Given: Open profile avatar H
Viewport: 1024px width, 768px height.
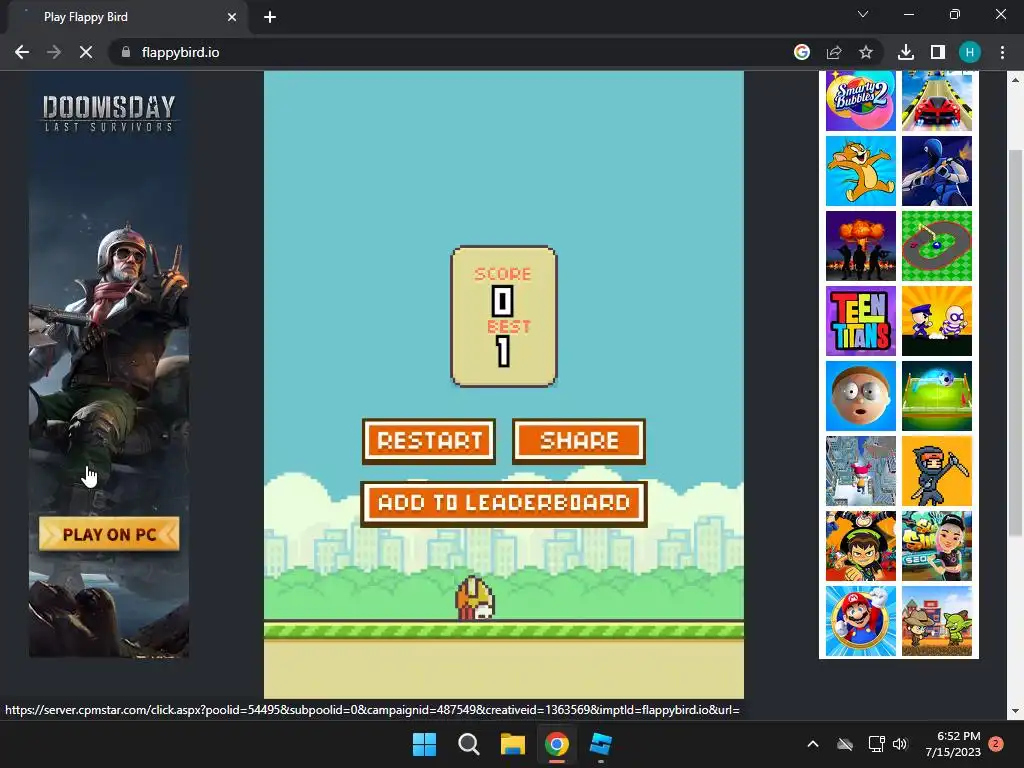Looking at the screenshot, I should (970, 52).
